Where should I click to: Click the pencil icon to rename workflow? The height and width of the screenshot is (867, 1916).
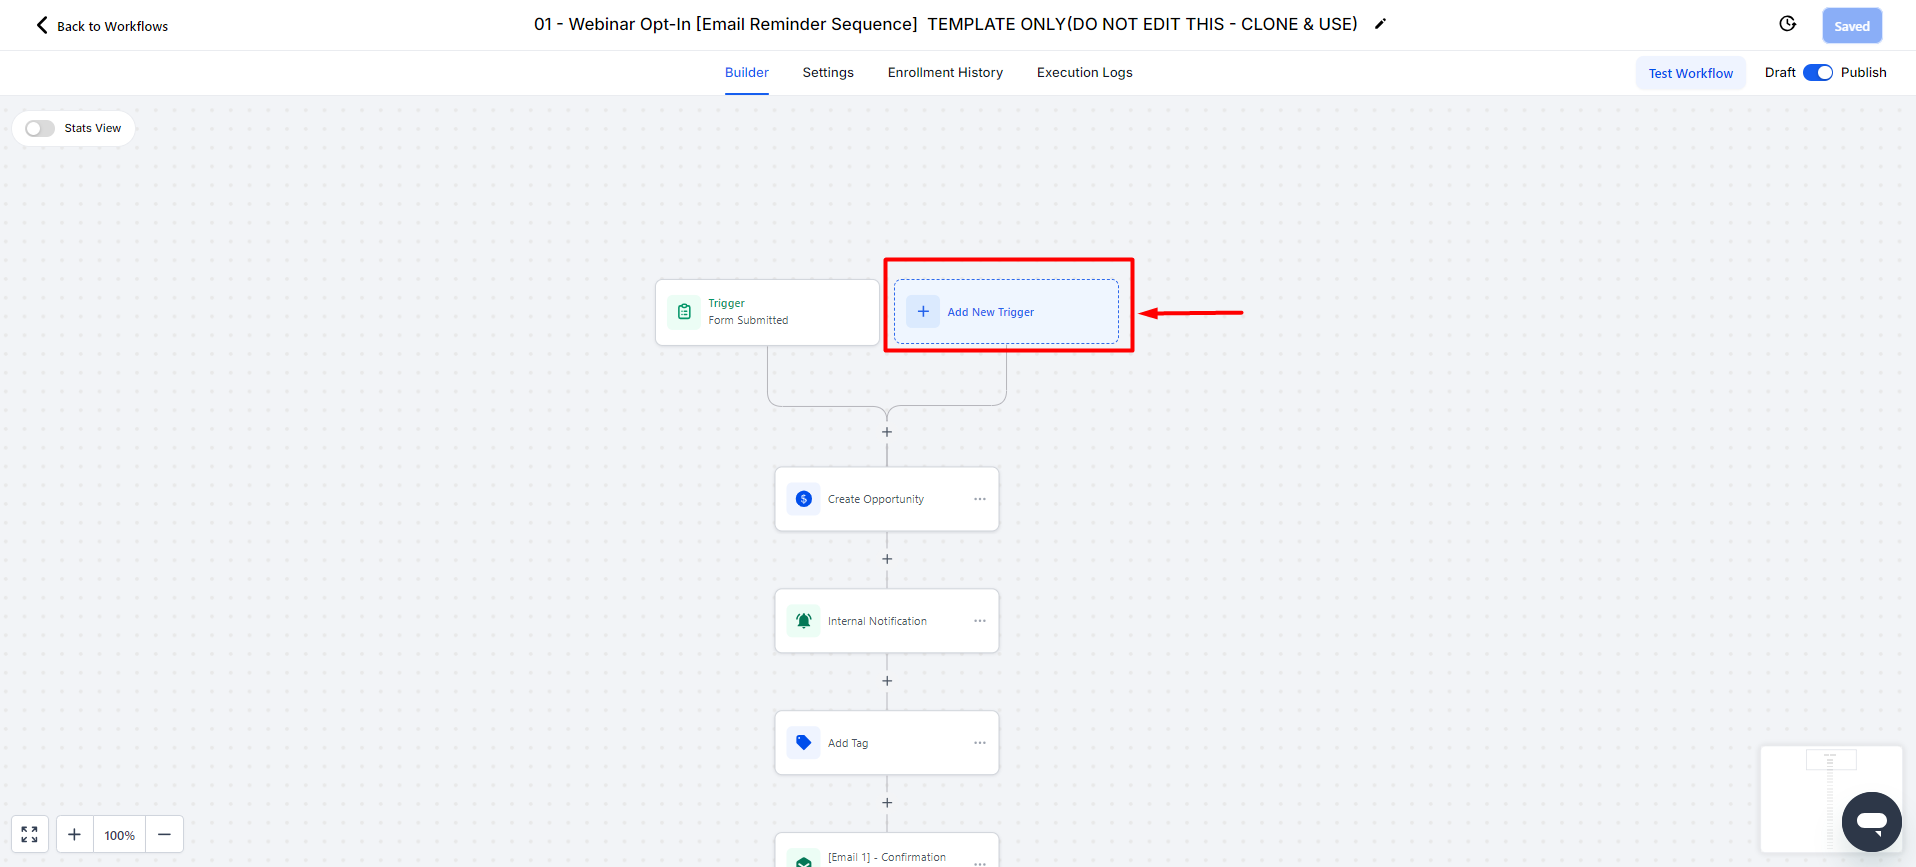[1380, 24]
